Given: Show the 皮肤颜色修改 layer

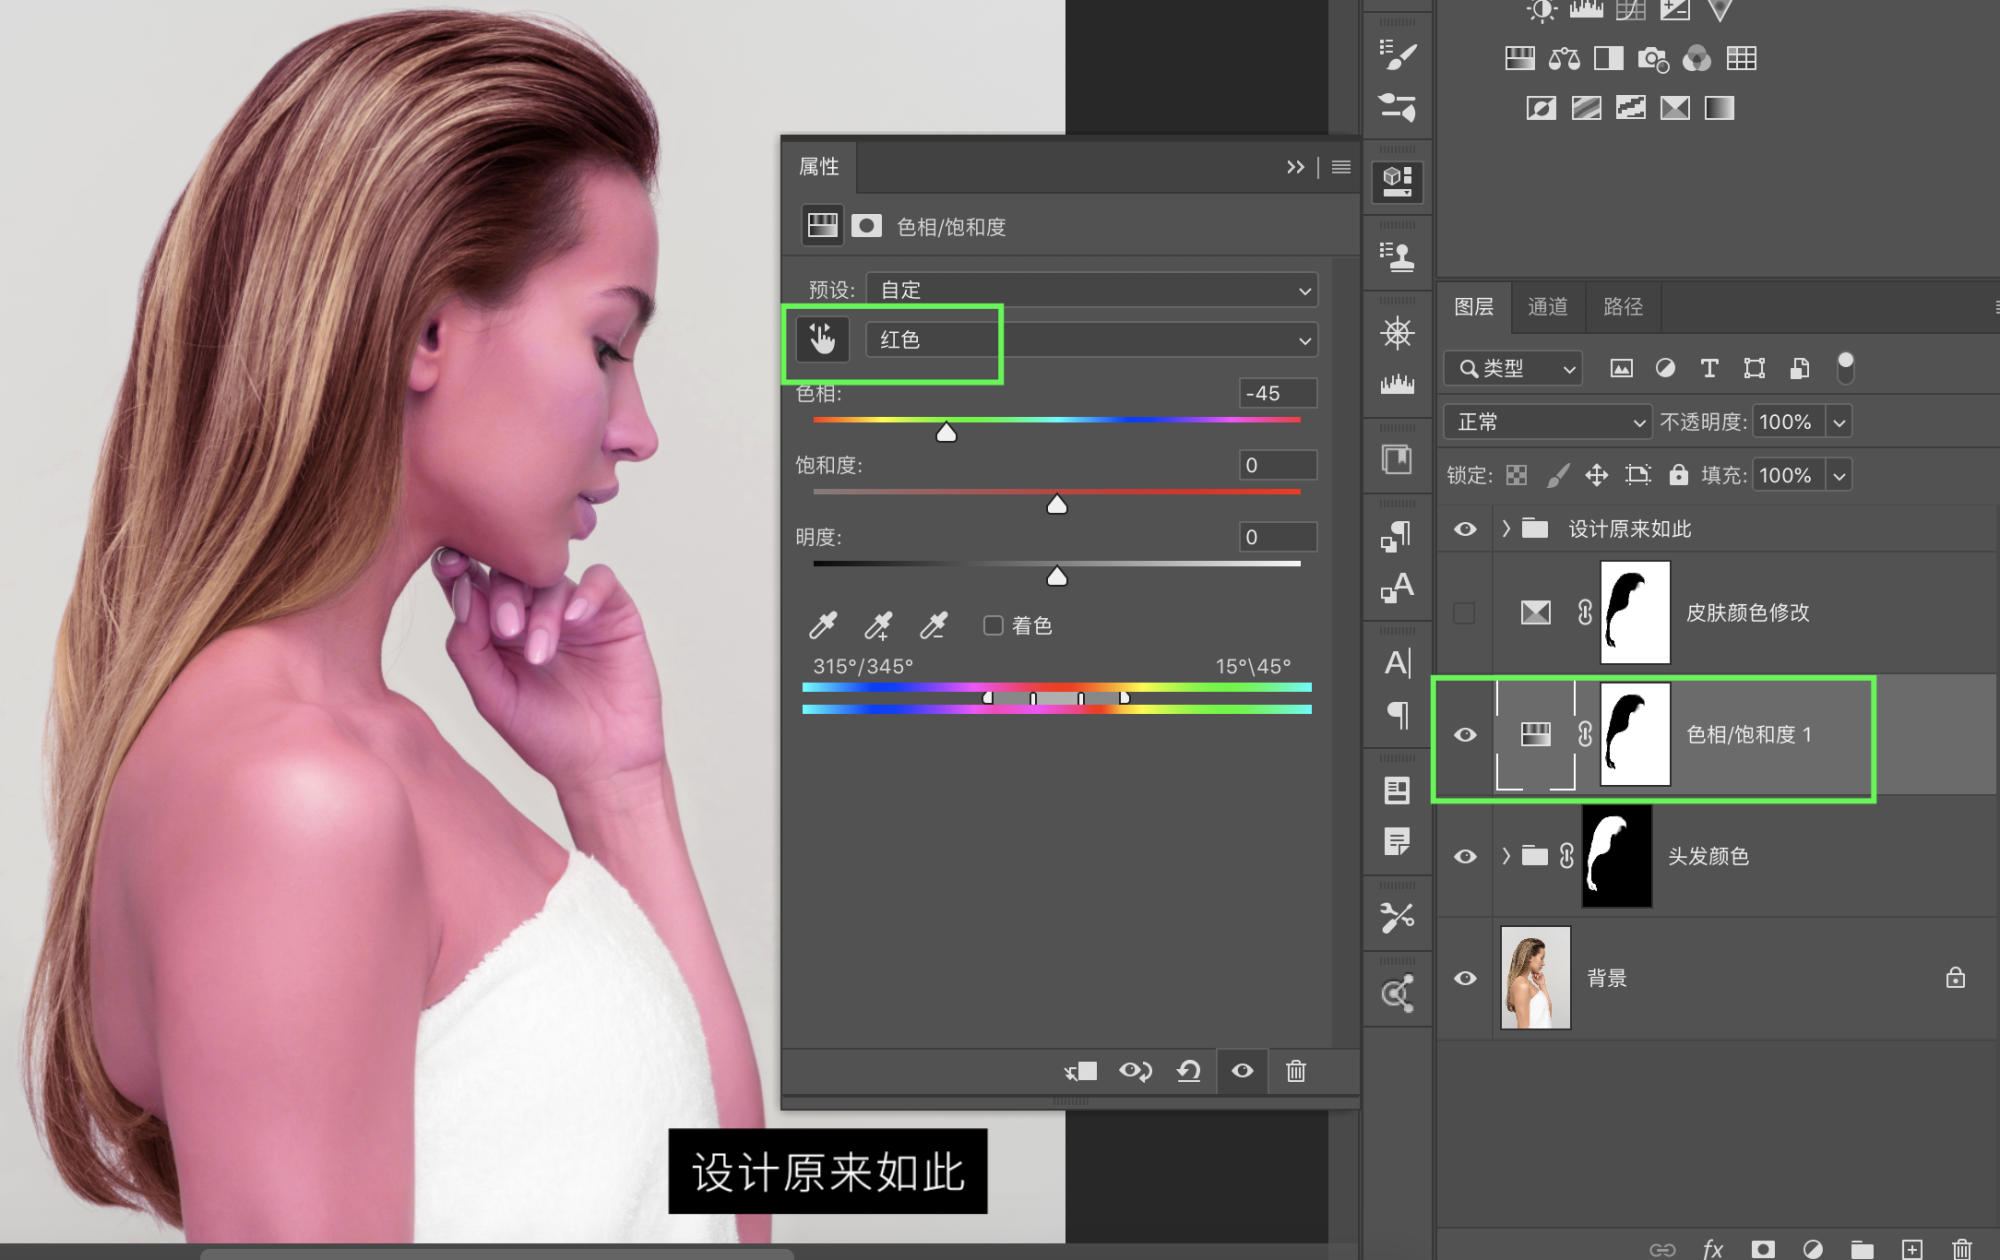Looking at the screenshot, I should 1465,613.
